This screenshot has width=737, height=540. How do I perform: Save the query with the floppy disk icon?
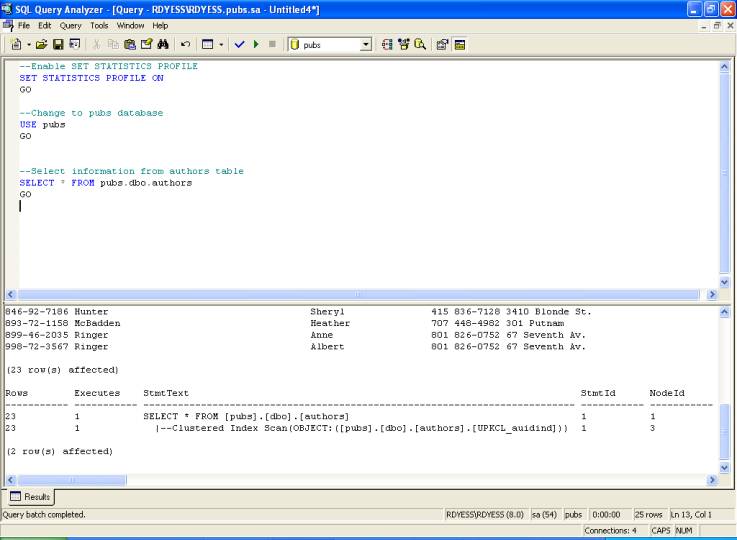[58, 45]
